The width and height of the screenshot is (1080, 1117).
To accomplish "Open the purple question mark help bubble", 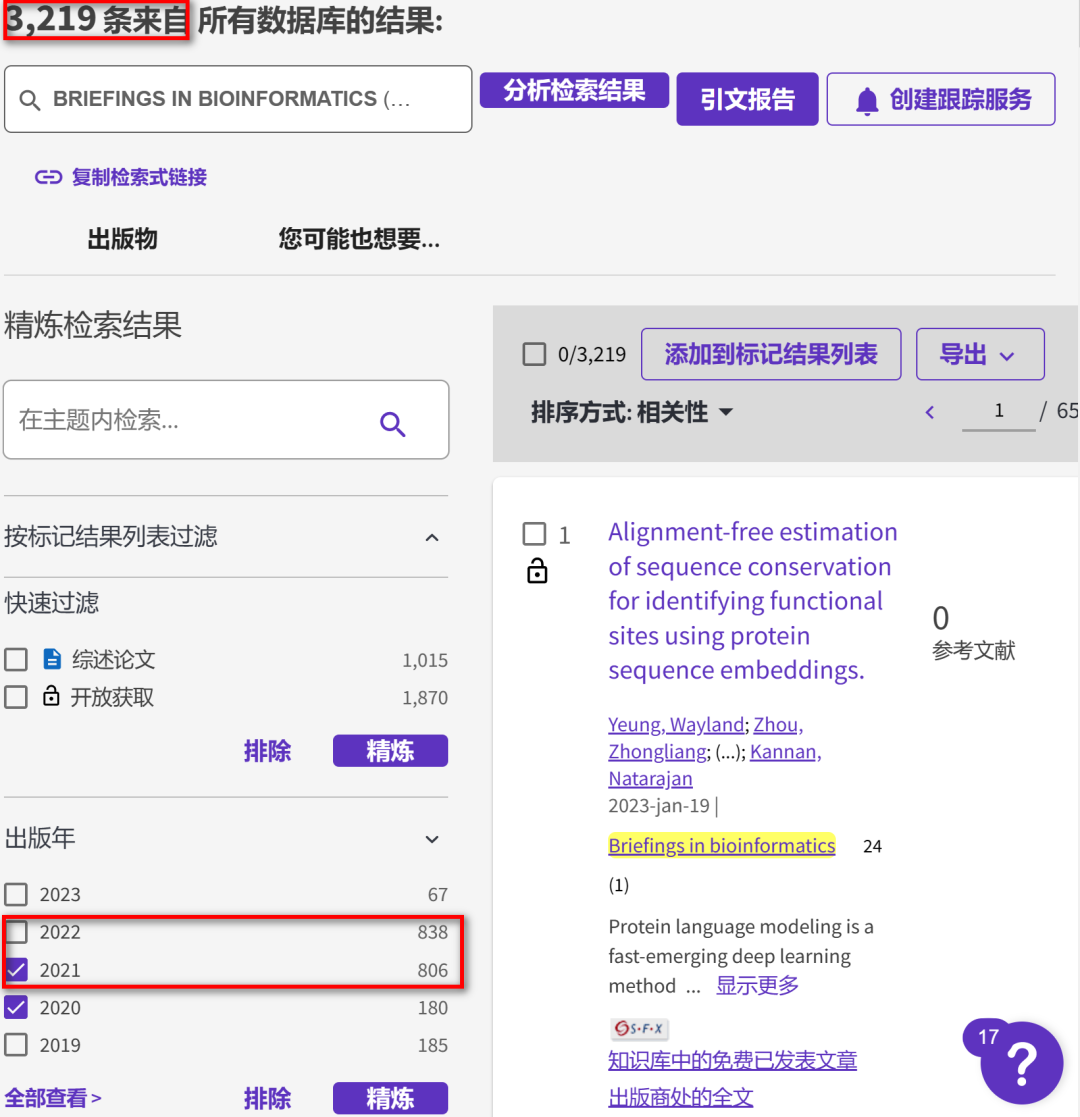I will click(1020, 1062).
